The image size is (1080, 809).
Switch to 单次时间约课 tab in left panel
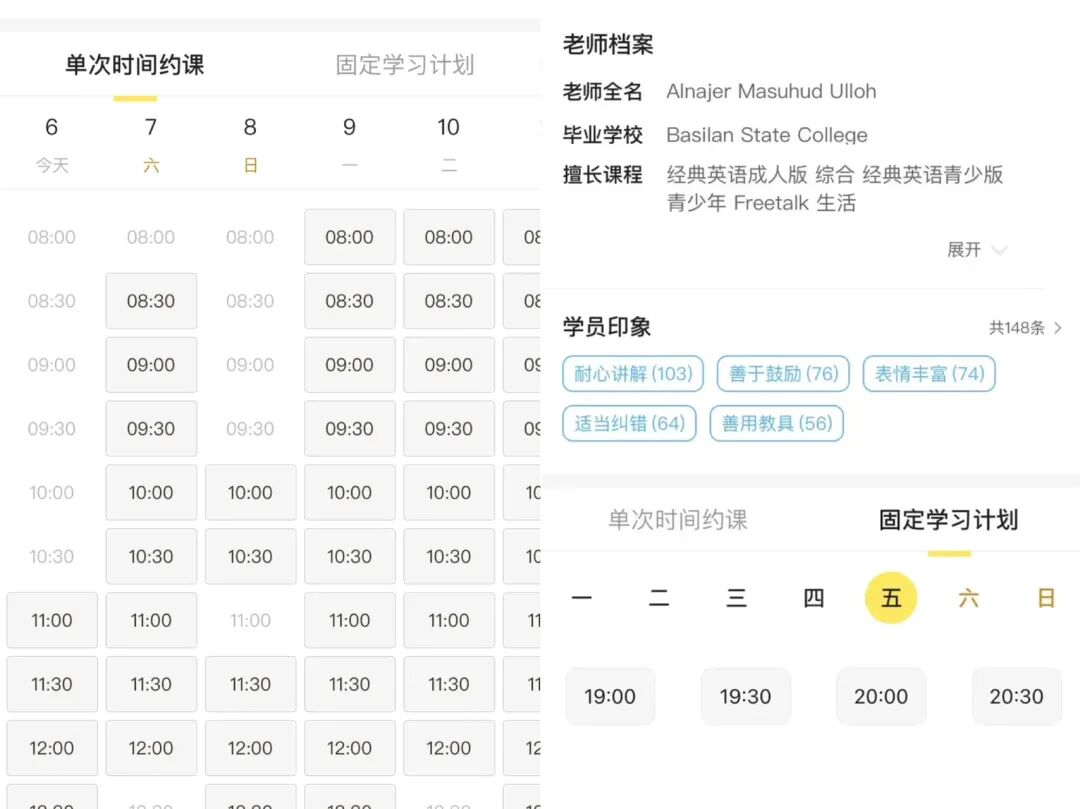click(x=135, y=65)
